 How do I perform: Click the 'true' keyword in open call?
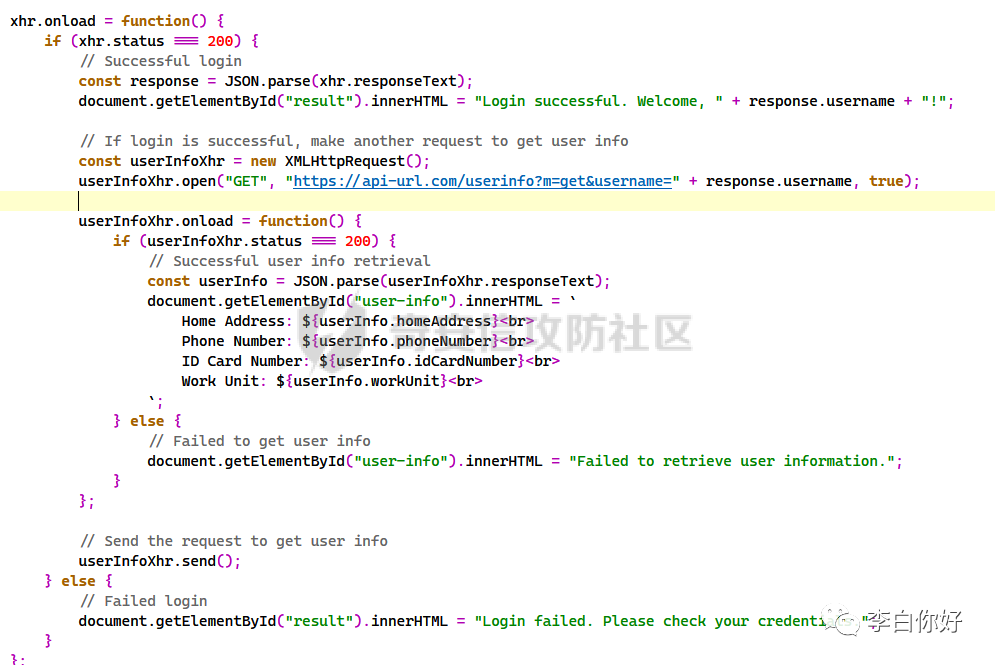pyautogui.click(x=886, y=181)
